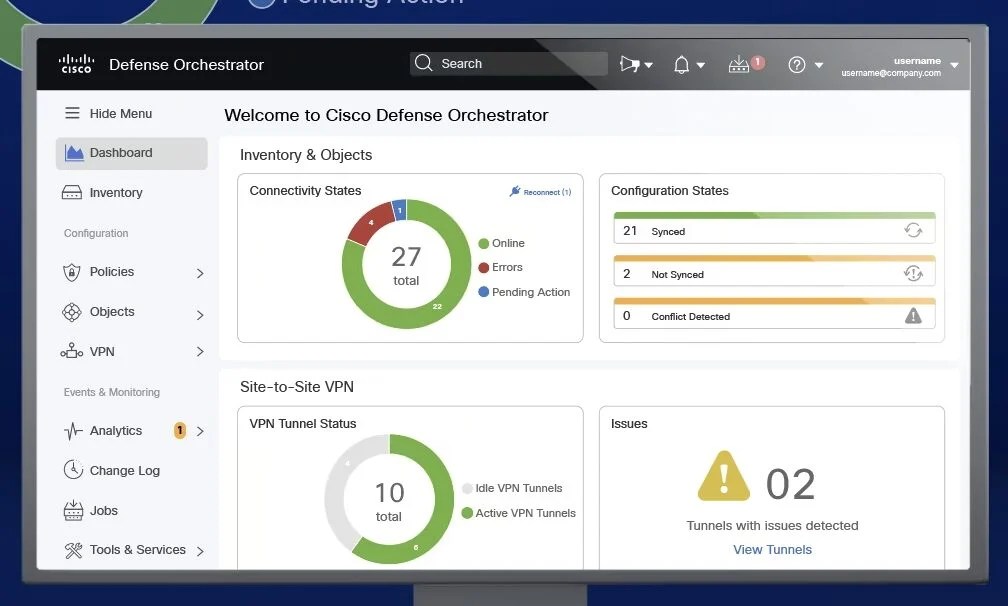Open the Synced configuration state row
Image resolution: width=1008 pixels, height=606 pixels.
(x=774, y=228)
